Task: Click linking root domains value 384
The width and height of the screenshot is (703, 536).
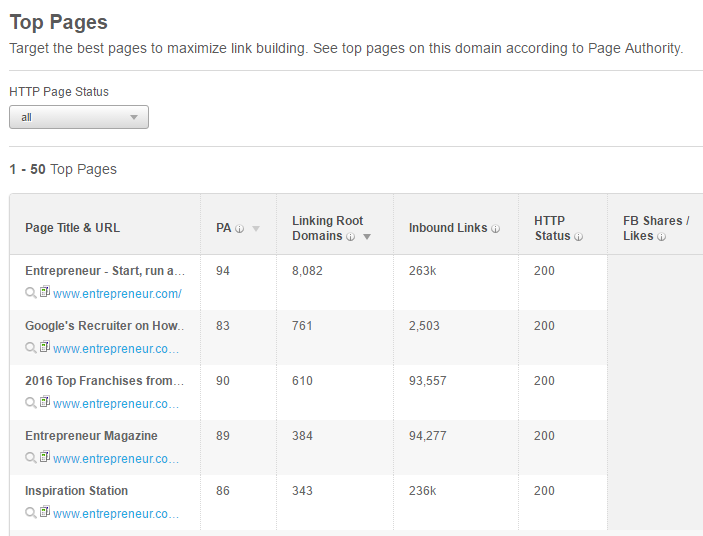Action: [x=302, y=436]
